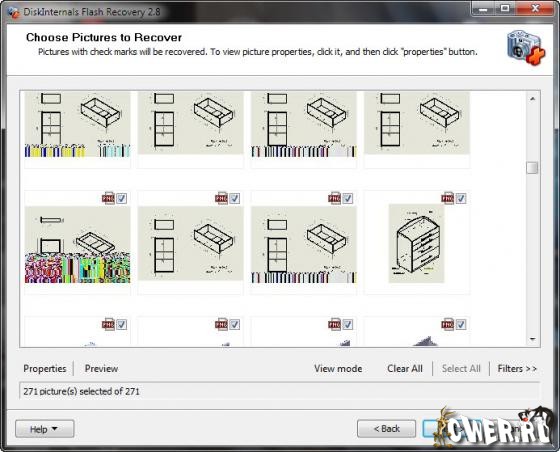The height and width of the screenshot is (452, 560).
Task: Click PNG icon of second middle-row picture
Action: (x=221, y=198)
